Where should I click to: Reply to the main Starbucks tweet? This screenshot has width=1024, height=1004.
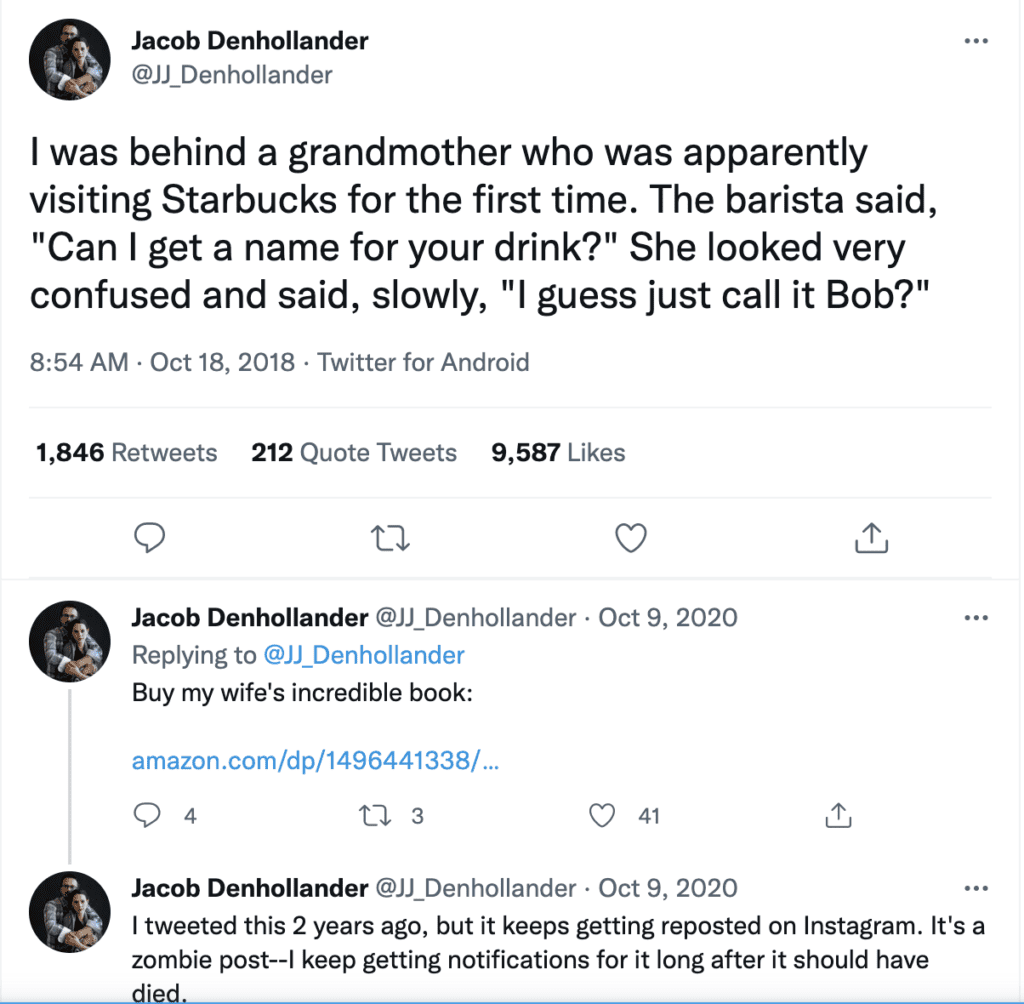coord(149,539)
